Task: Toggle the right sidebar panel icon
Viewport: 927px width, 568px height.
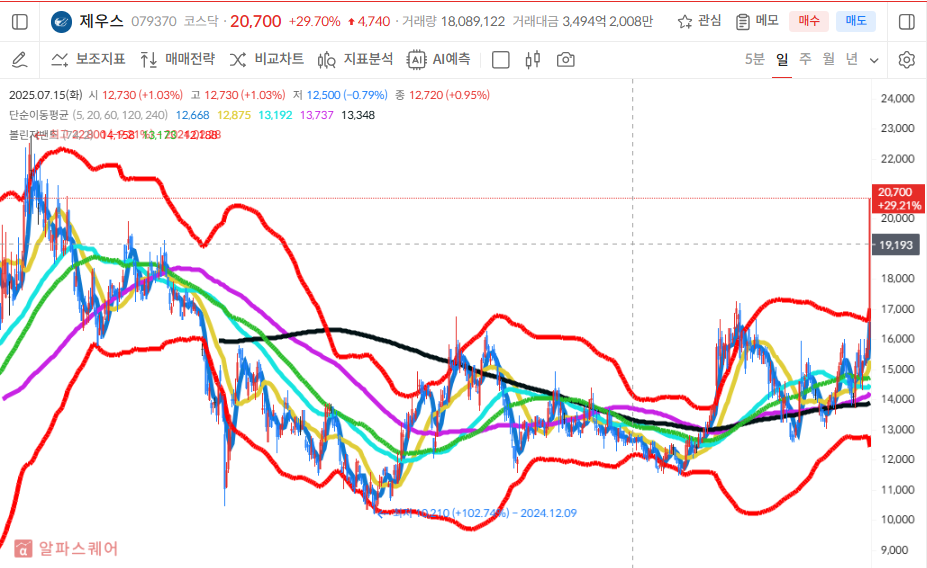Action: [906, 21]
